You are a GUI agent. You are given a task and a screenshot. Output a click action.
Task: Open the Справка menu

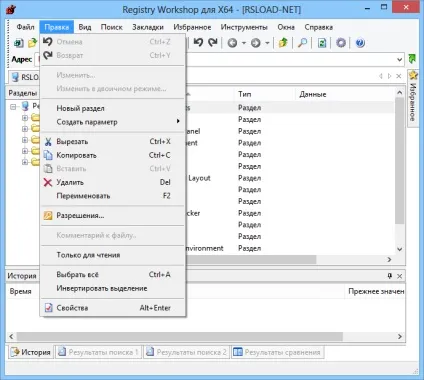pyautogui.click(x=318, y=27)
